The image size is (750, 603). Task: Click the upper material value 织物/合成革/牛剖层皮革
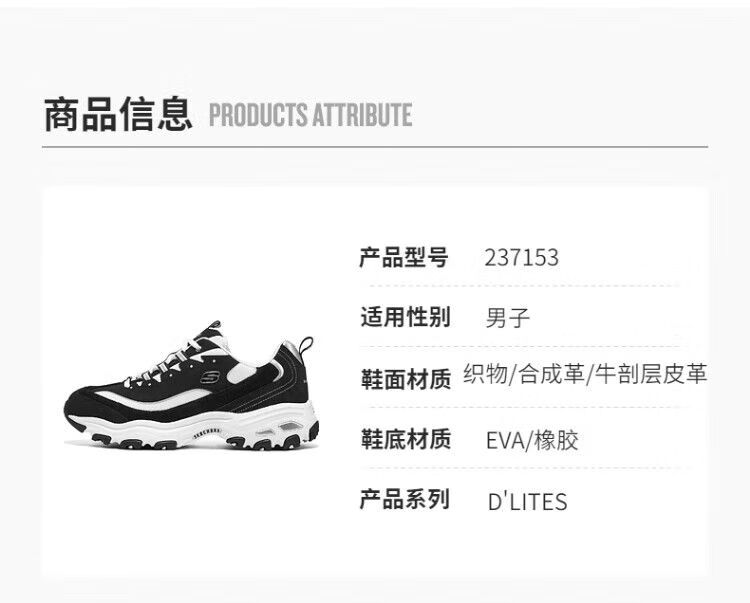[585, 374]
